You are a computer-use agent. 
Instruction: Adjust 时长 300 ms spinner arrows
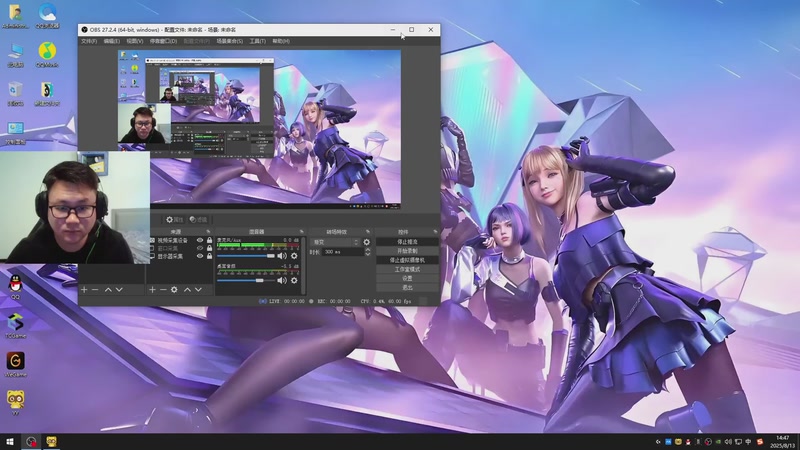tap(367, 252)
